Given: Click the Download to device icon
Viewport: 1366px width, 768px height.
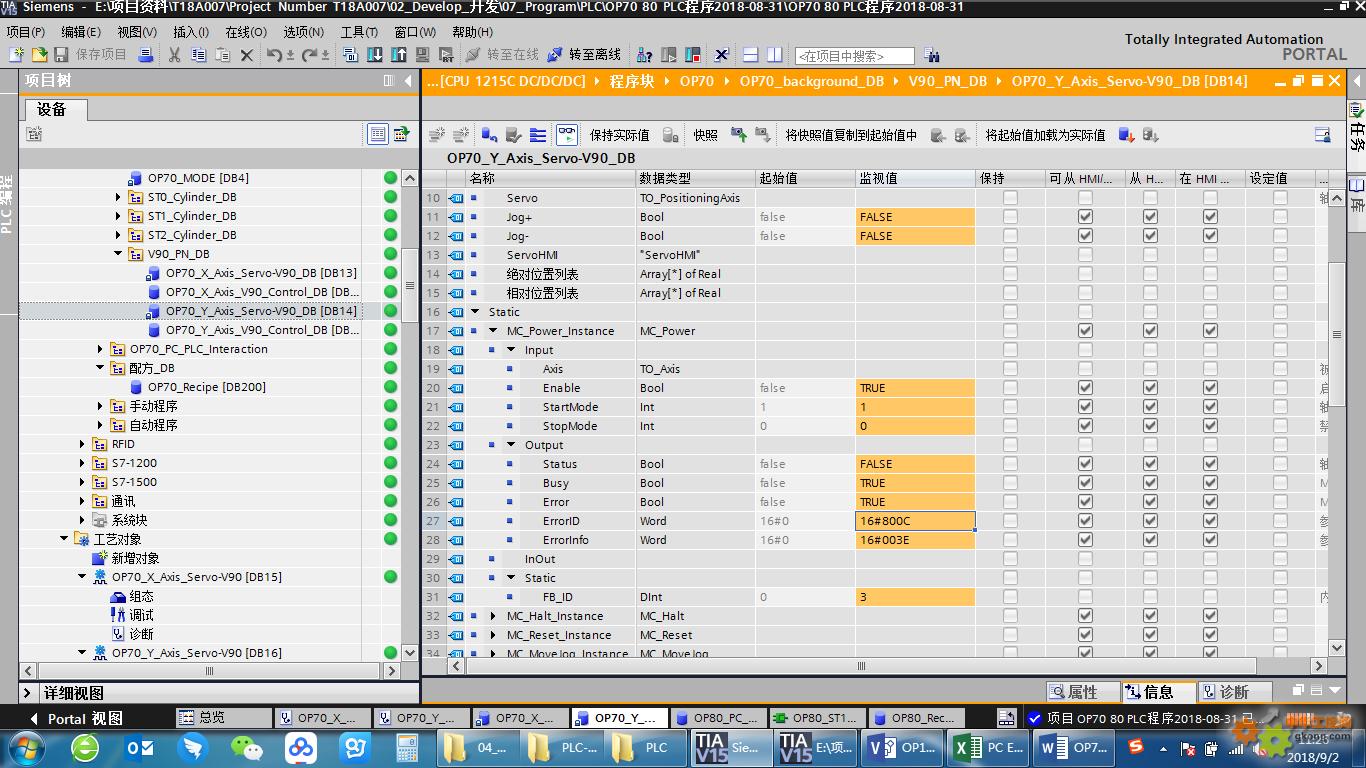Looking at the screenshot, I should point(373,55).
